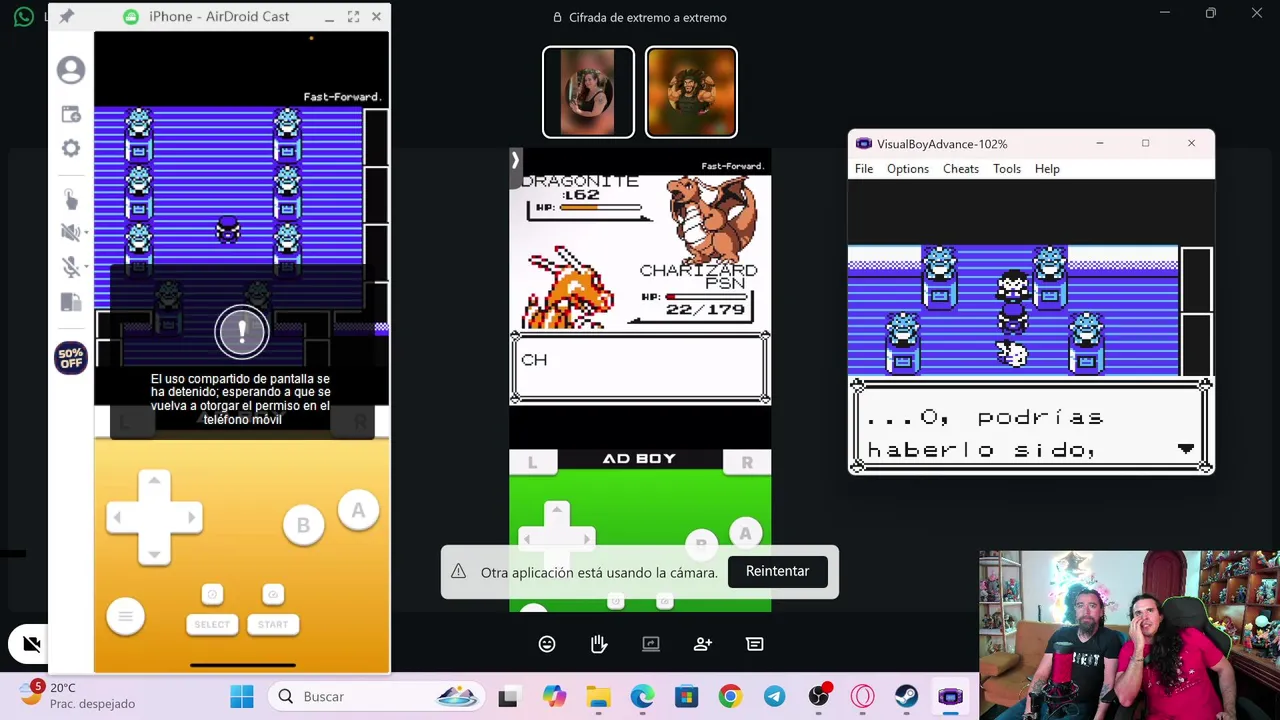Enable the touch control hand icon in AirDroid

point(71,199)
